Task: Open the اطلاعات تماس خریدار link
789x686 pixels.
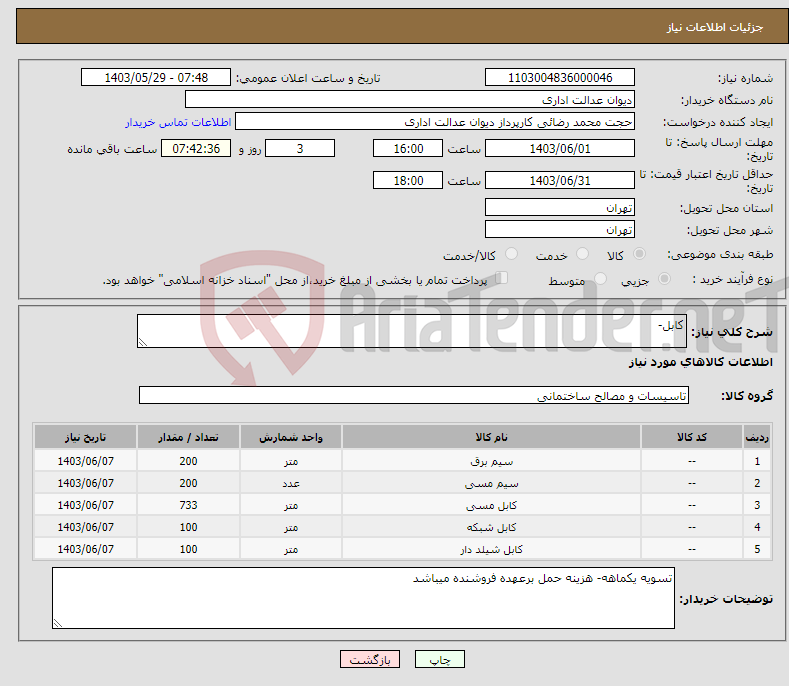Action: (x=178, y=122)
